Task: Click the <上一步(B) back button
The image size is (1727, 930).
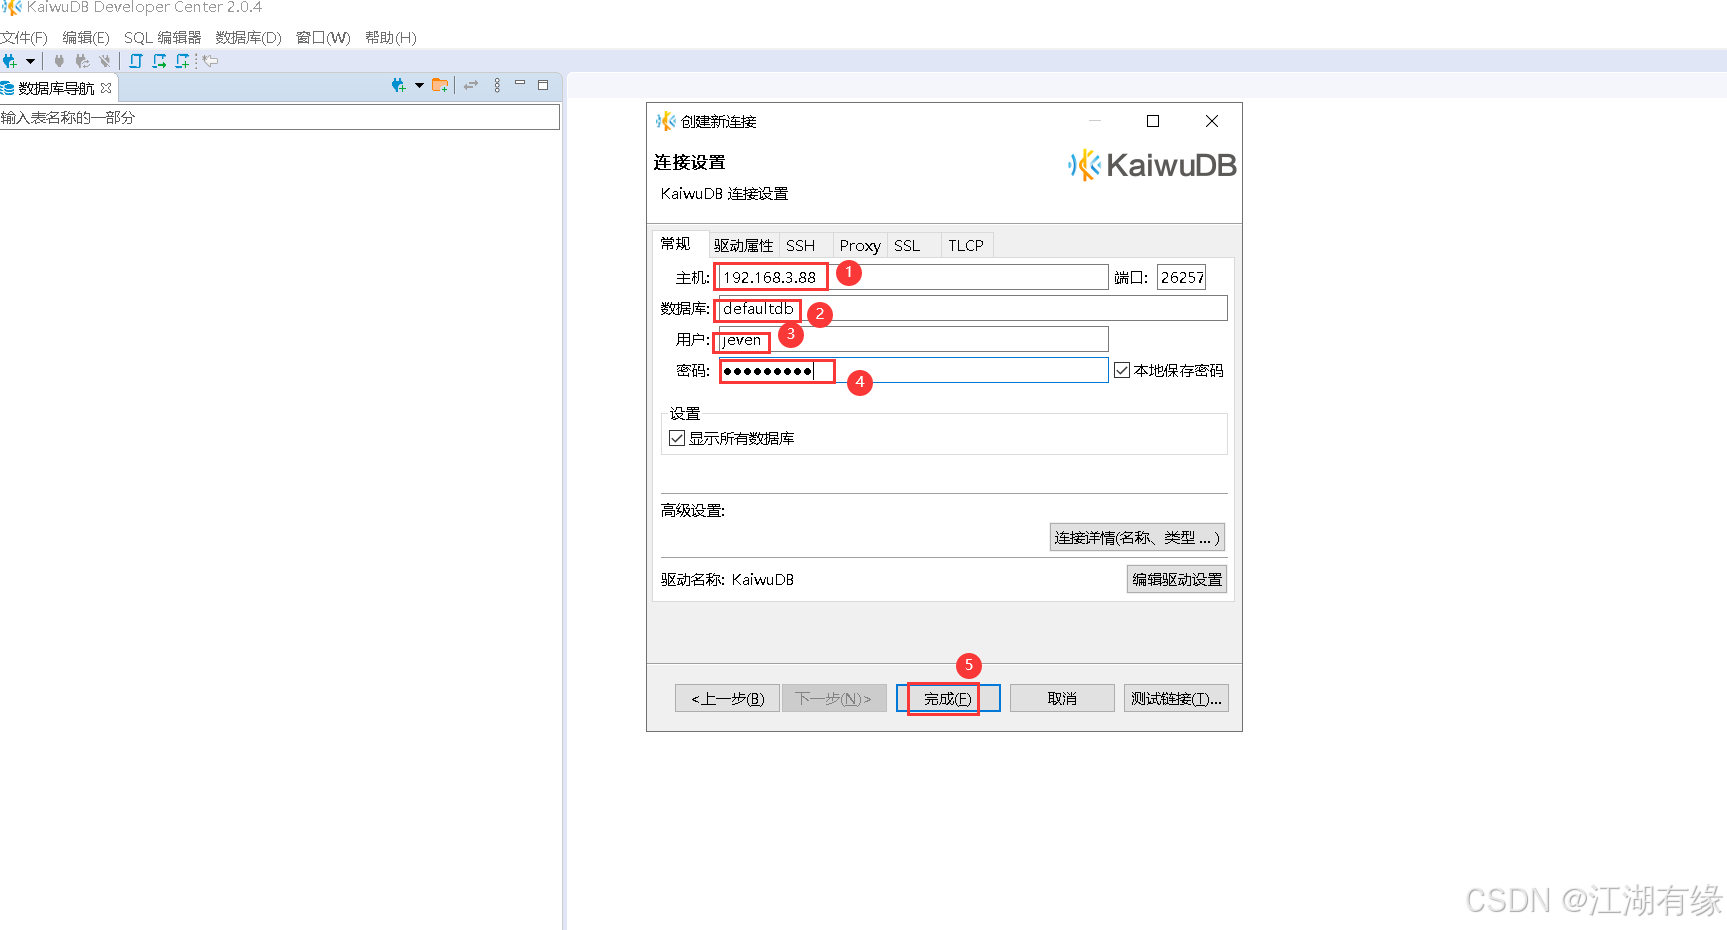Action: (727, 698)
